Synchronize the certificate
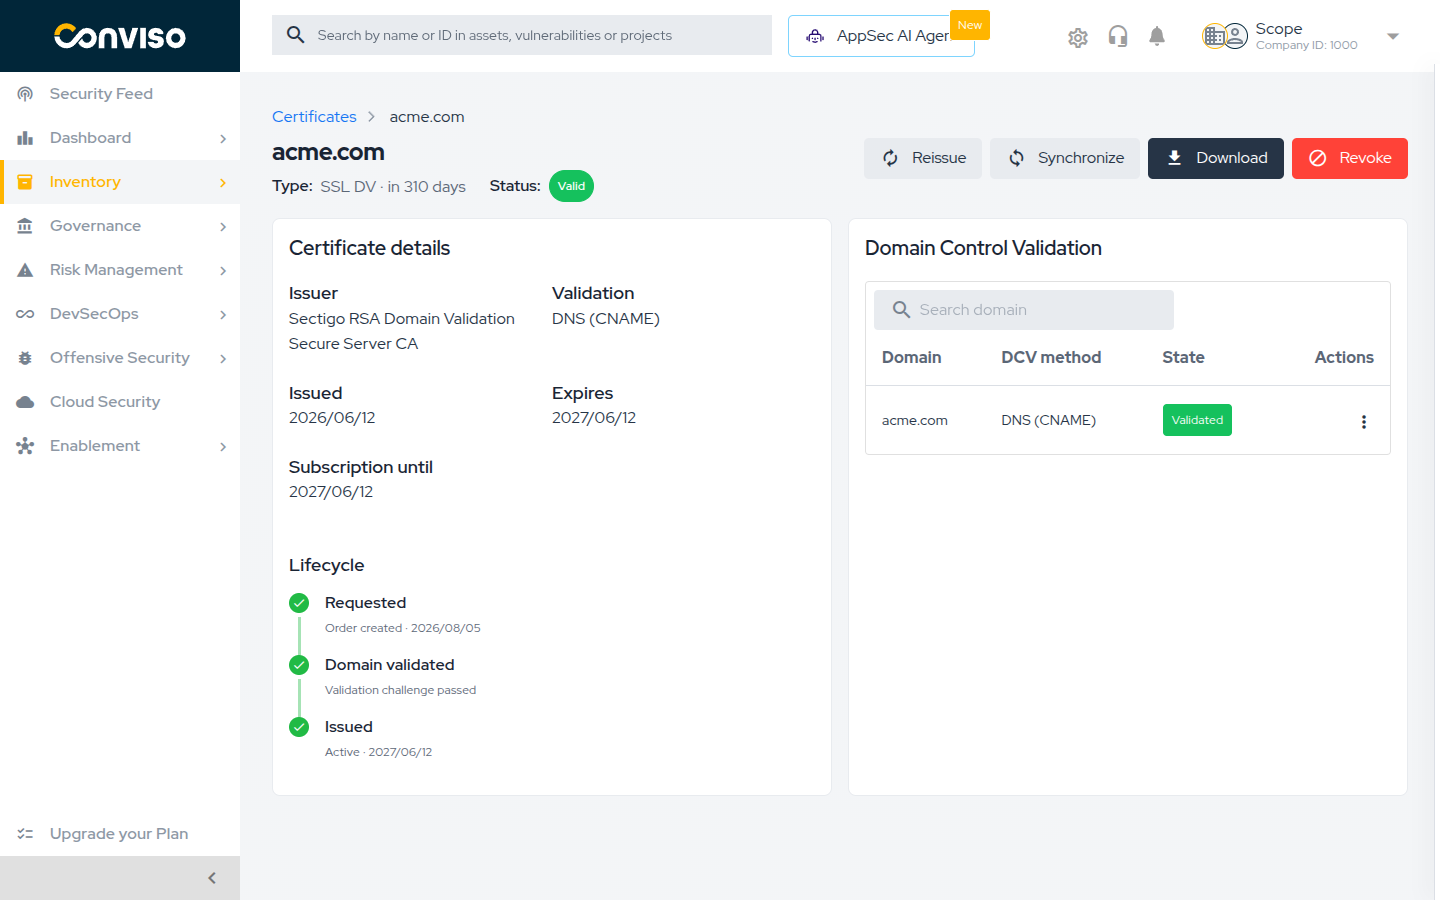 (x=1065, y=158)
